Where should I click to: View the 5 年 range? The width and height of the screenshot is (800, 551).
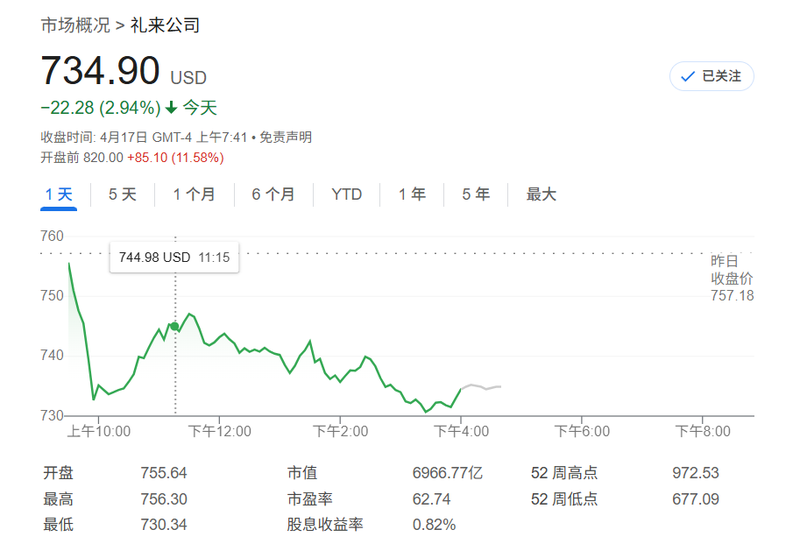[476, 194]
